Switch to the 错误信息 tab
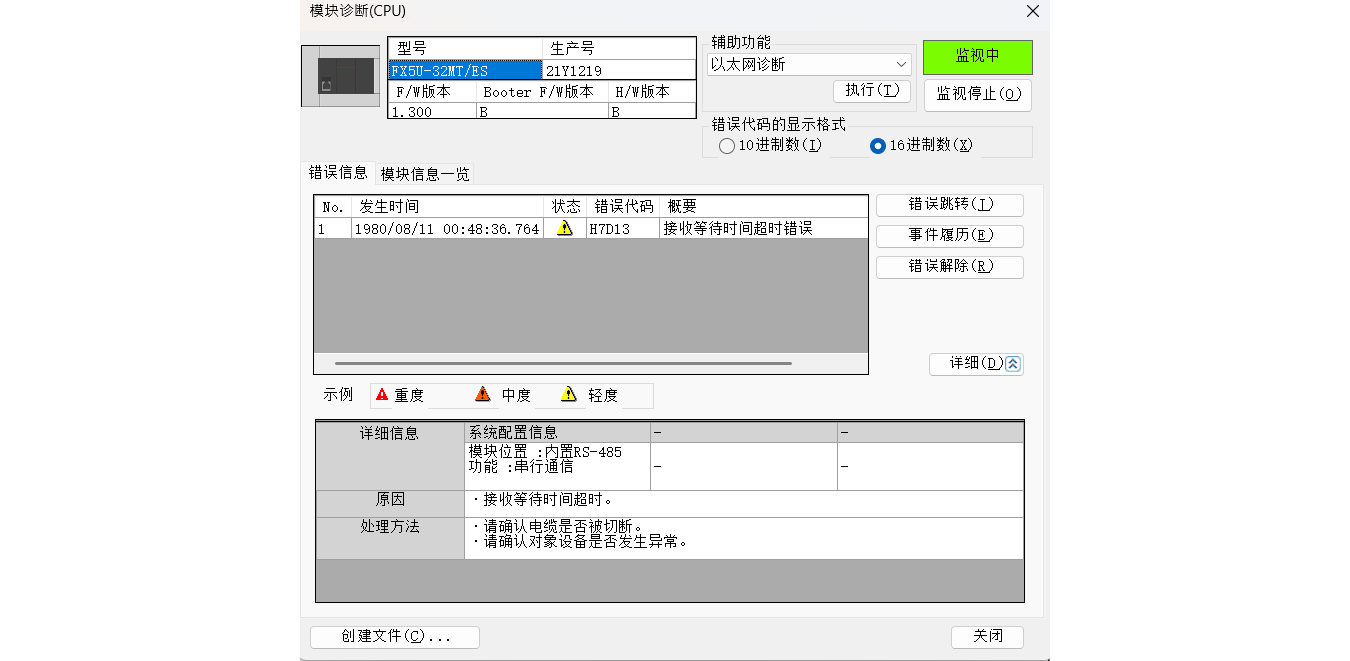Screen dimensions: 1350x661 [x=338, y=173]
